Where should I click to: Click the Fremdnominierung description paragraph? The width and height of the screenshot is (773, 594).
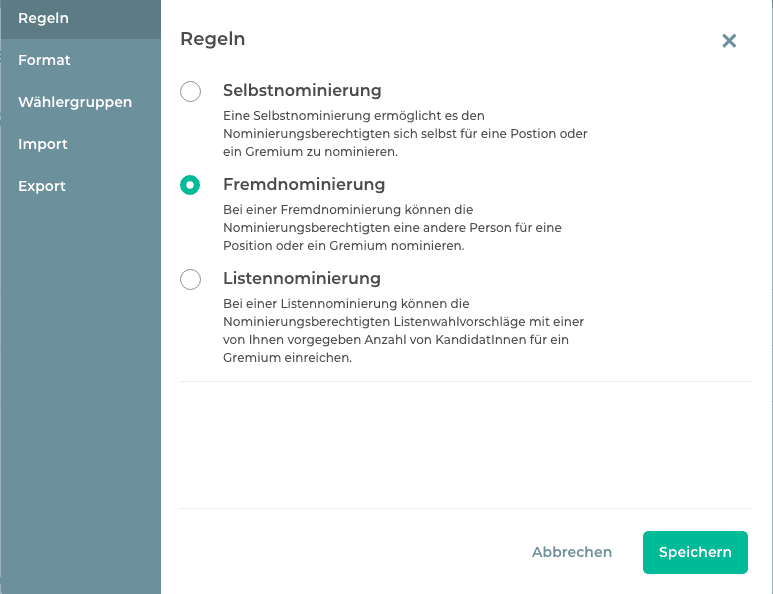pos(393,228)
